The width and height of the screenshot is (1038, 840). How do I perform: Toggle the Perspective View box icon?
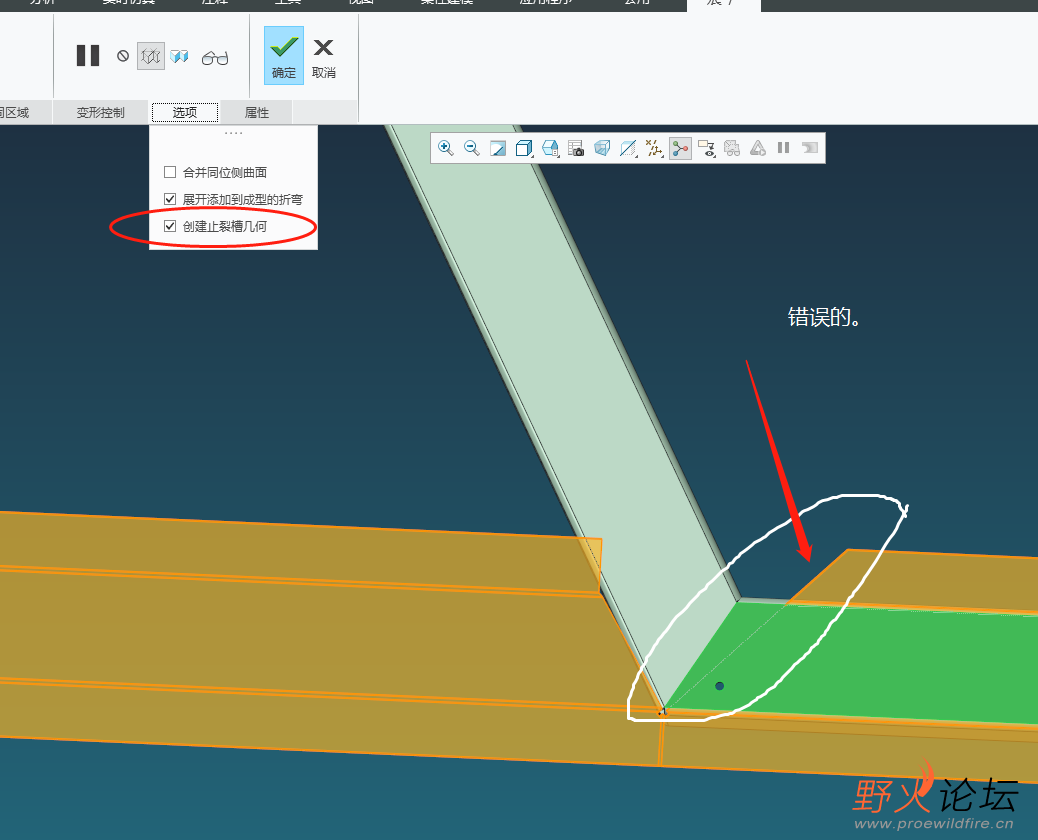(602, 148)
